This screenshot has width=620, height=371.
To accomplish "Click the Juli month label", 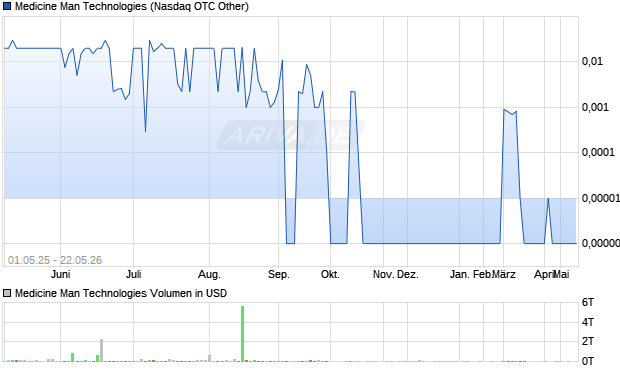I will (x=133, y=274).
